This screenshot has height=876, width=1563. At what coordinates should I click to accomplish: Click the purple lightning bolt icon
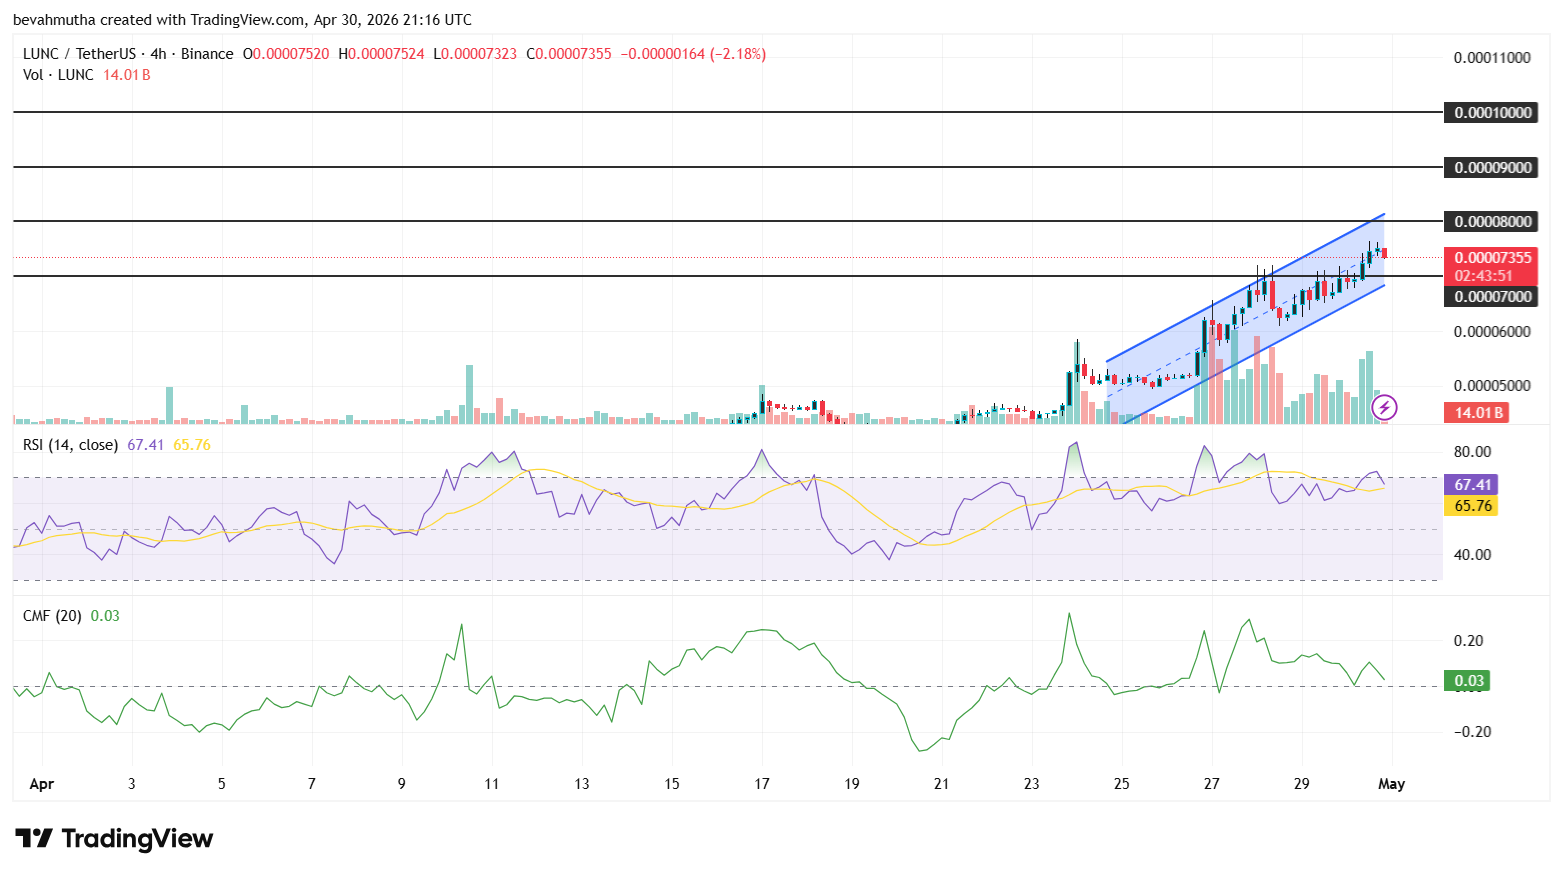[1384, 407]
